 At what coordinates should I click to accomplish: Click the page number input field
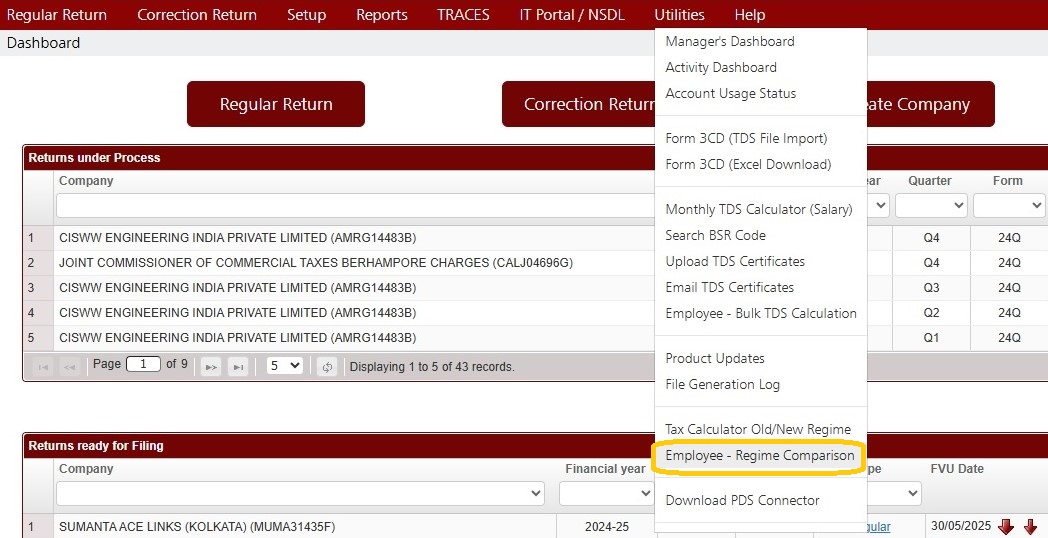coord(143,364)
